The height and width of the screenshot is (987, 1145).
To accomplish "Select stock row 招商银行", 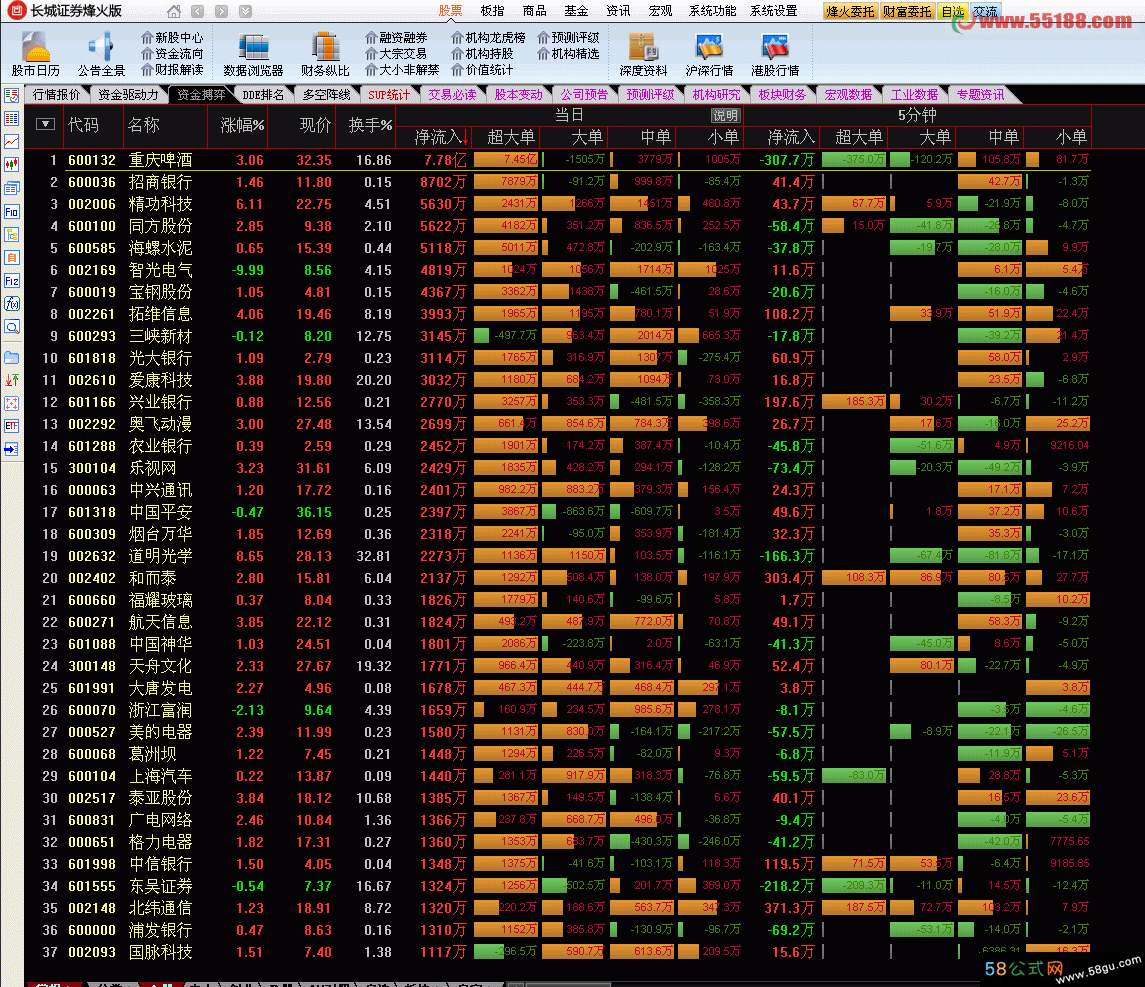I will point(558,182).
